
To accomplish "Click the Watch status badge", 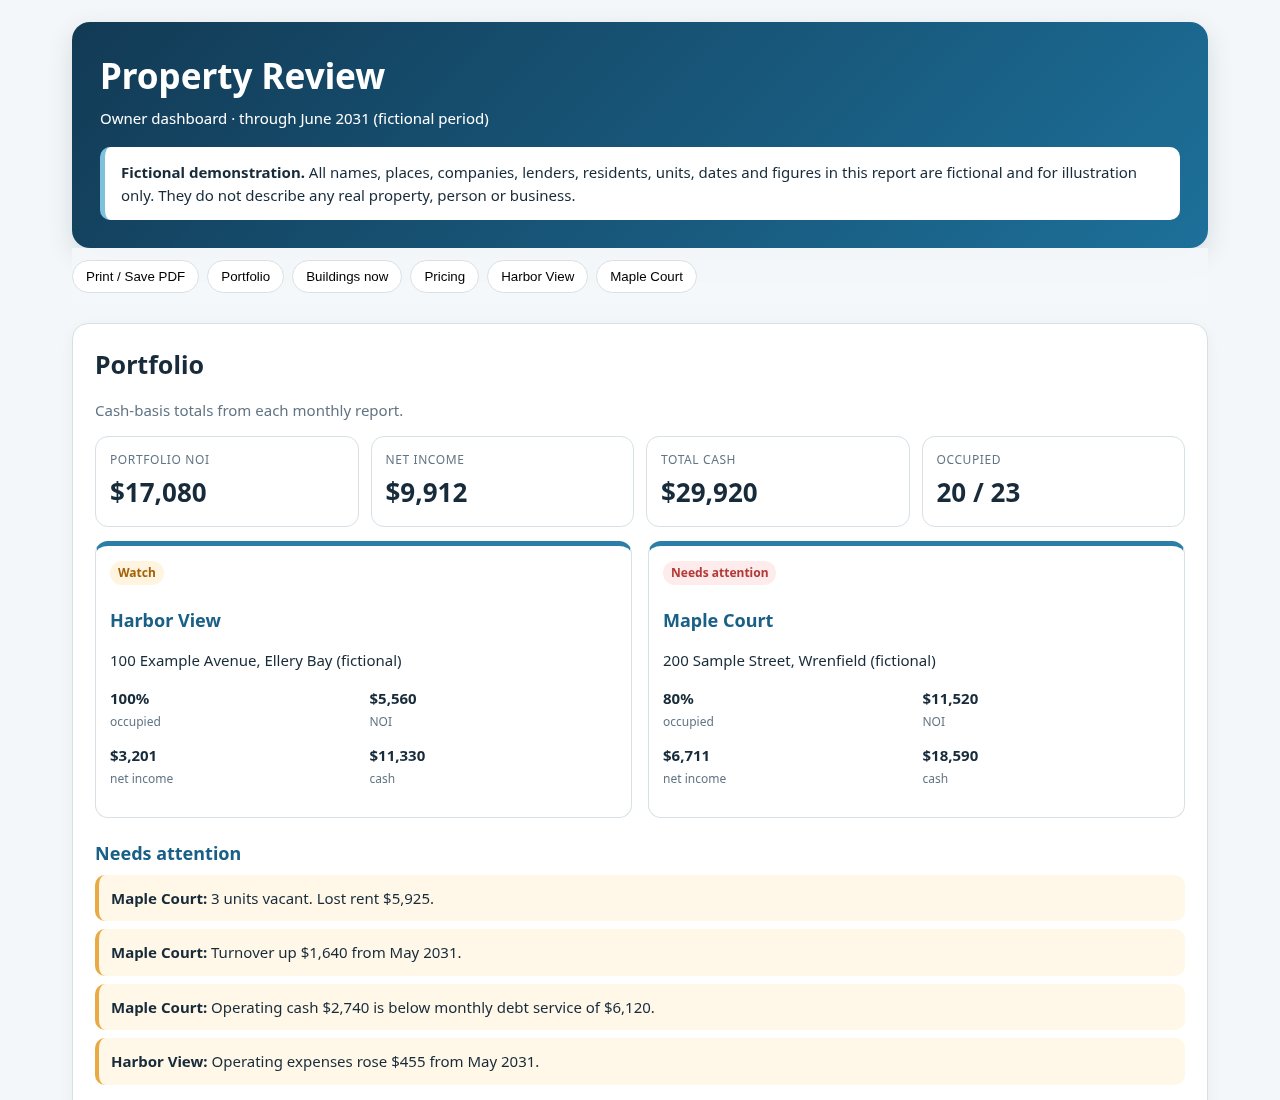I will point(137,573).
